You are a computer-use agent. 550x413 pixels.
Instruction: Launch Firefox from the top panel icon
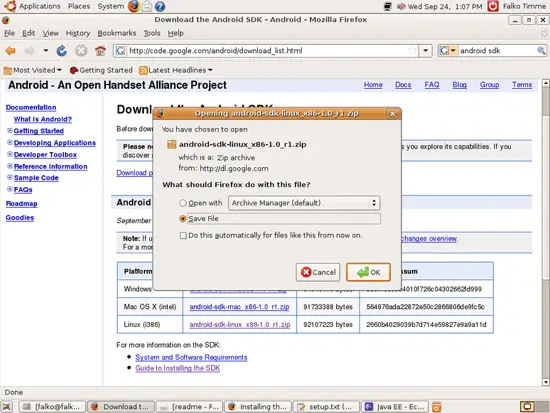(134, 6)
